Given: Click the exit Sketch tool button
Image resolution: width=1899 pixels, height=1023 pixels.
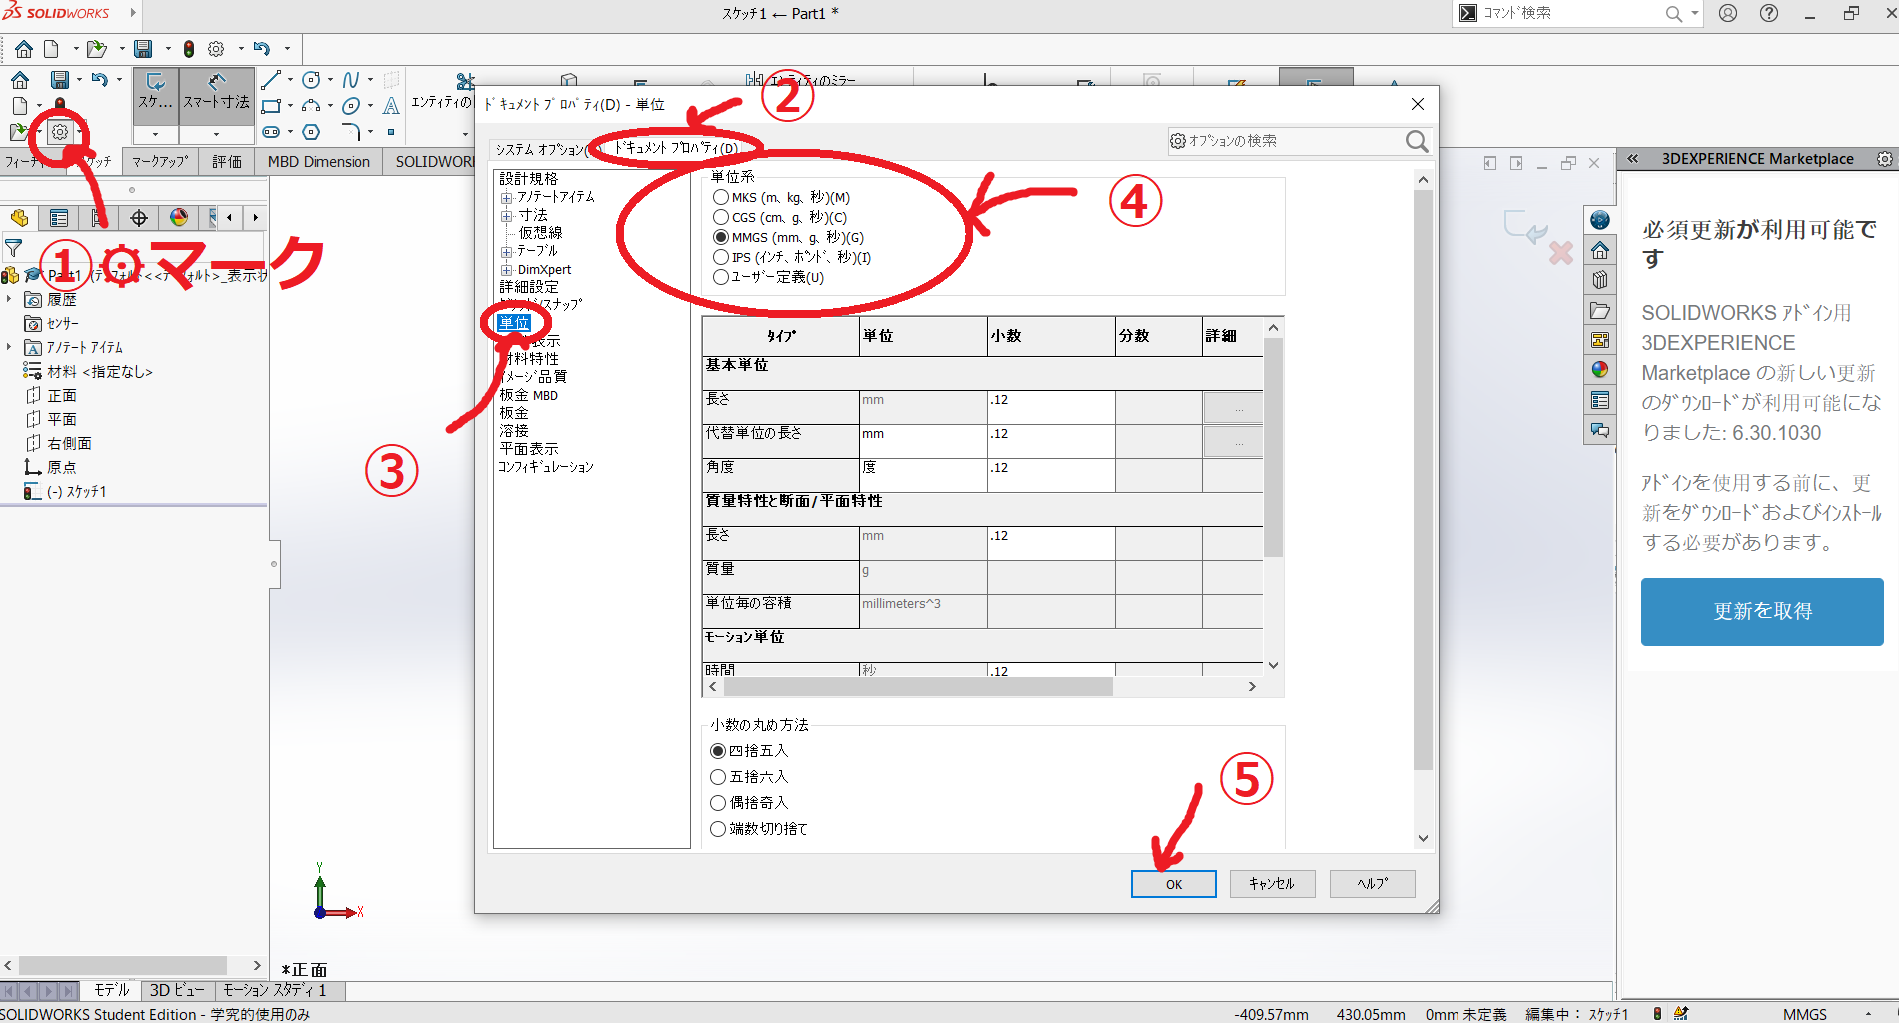Looking at the screenshot, I should pyautogui.click(x=155, y=94).
